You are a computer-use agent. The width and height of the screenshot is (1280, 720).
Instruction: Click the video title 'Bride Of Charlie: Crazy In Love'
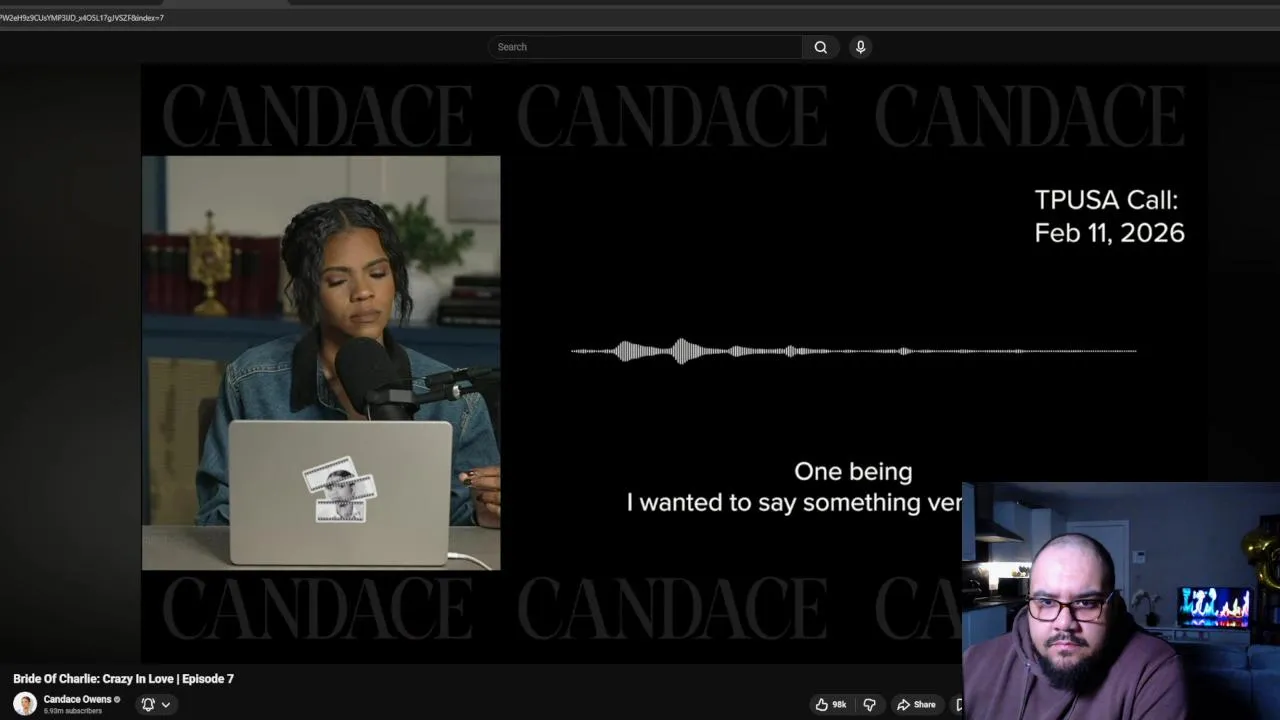(x=123, y=678)
